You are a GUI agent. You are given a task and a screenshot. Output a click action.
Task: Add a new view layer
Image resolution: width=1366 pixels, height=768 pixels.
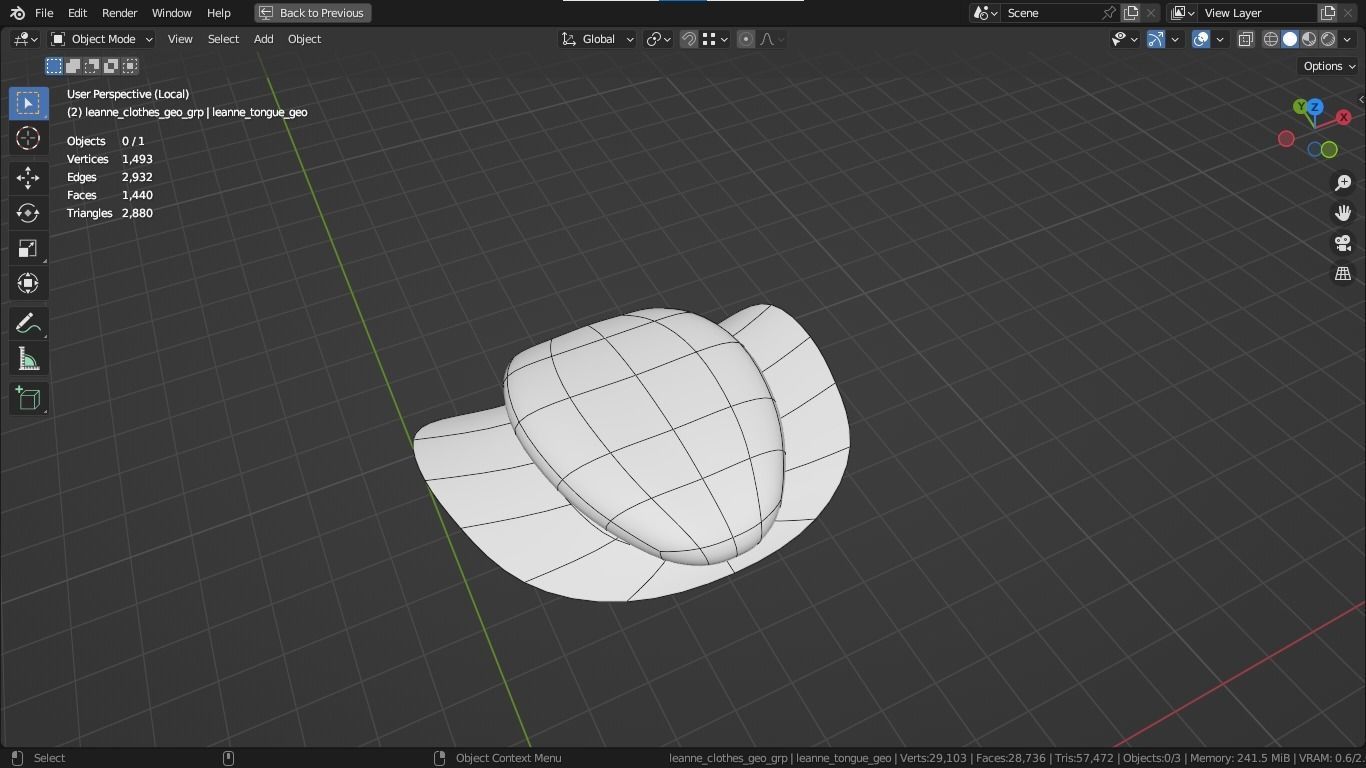1328,13
